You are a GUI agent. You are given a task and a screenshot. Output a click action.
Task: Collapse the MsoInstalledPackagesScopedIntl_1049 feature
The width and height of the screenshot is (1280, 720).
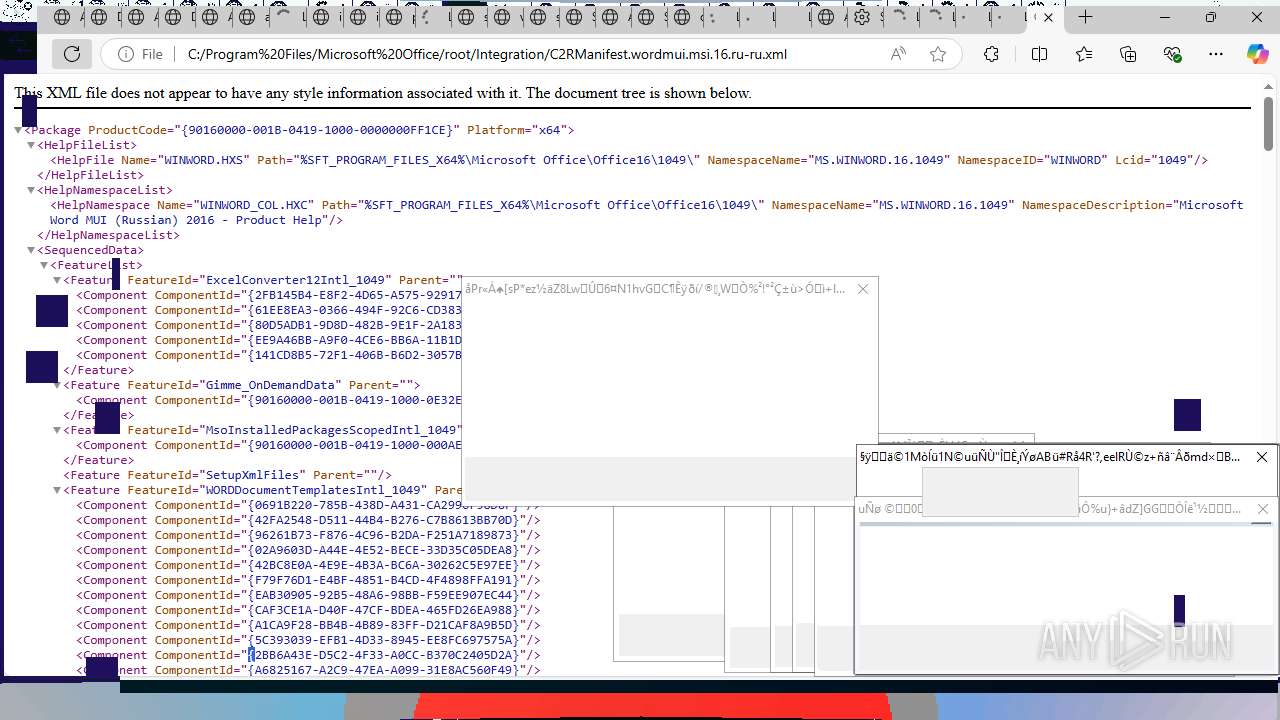pos(57,430)
